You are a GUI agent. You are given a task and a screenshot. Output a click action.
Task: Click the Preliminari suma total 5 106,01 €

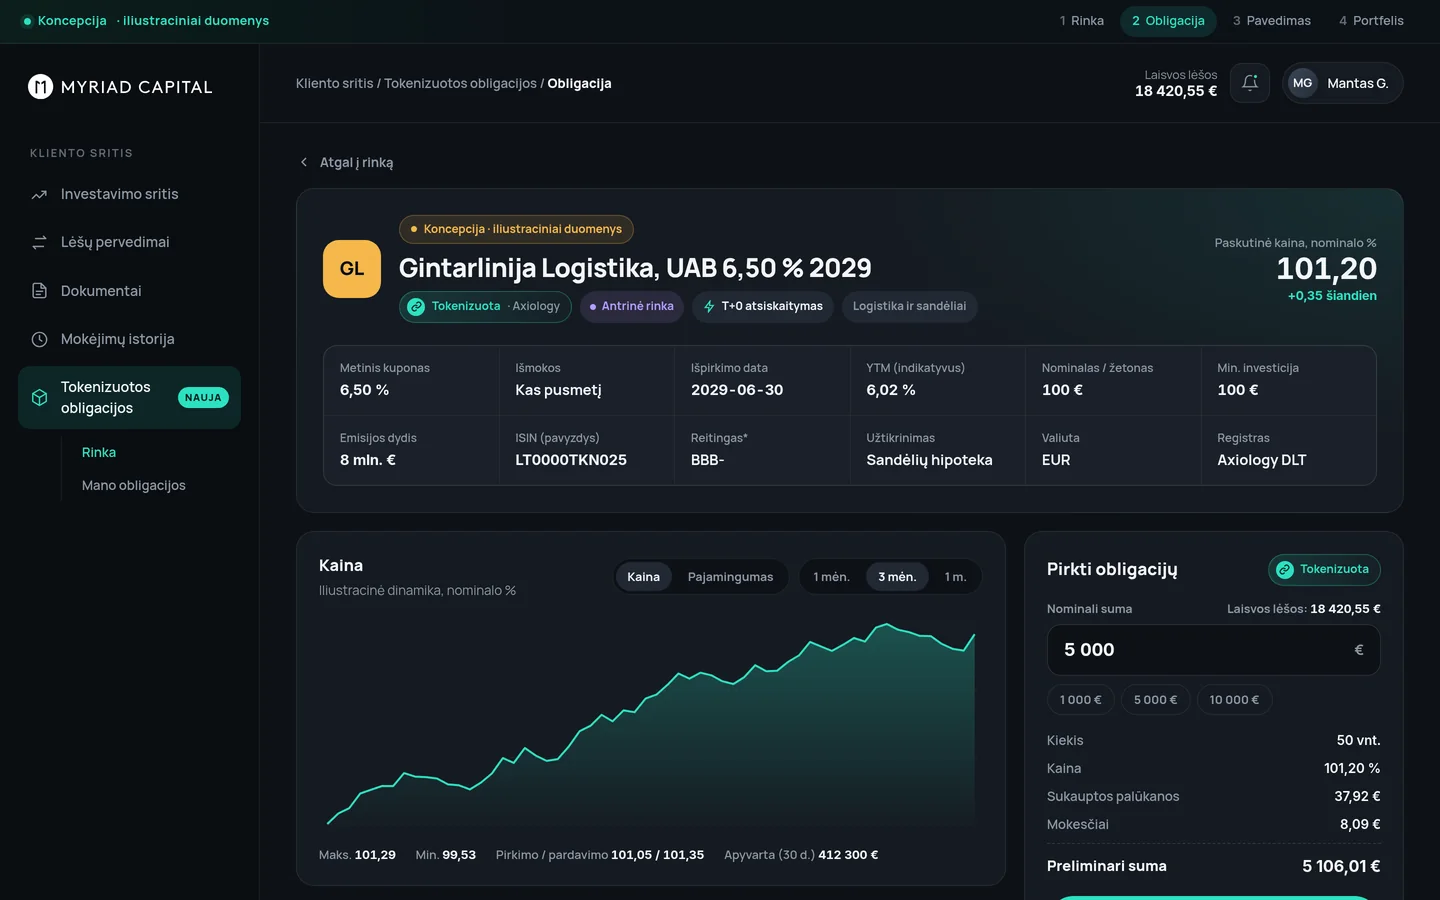coord(1341,866)
